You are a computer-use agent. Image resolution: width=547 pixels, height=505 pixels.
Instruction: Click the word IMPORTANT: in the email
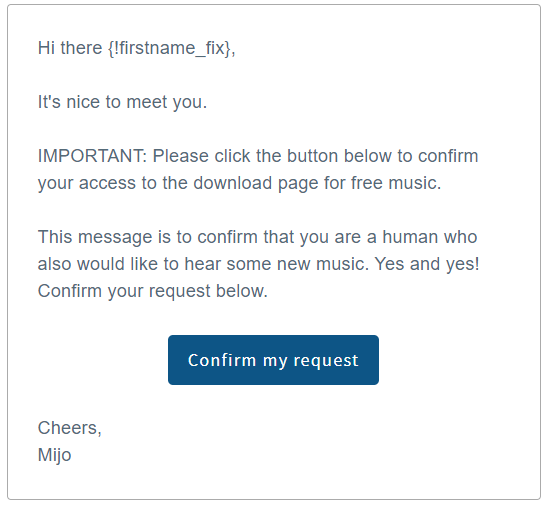click(x=92, y=156)
